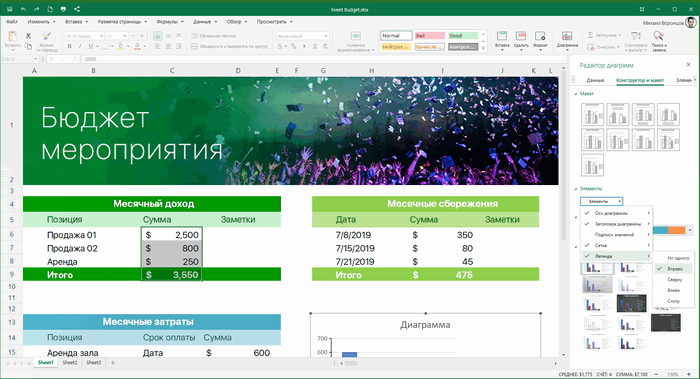The image size is (700, 379).
Task: Pick the fill color highlighter swatch
Action: click(120, 46)
